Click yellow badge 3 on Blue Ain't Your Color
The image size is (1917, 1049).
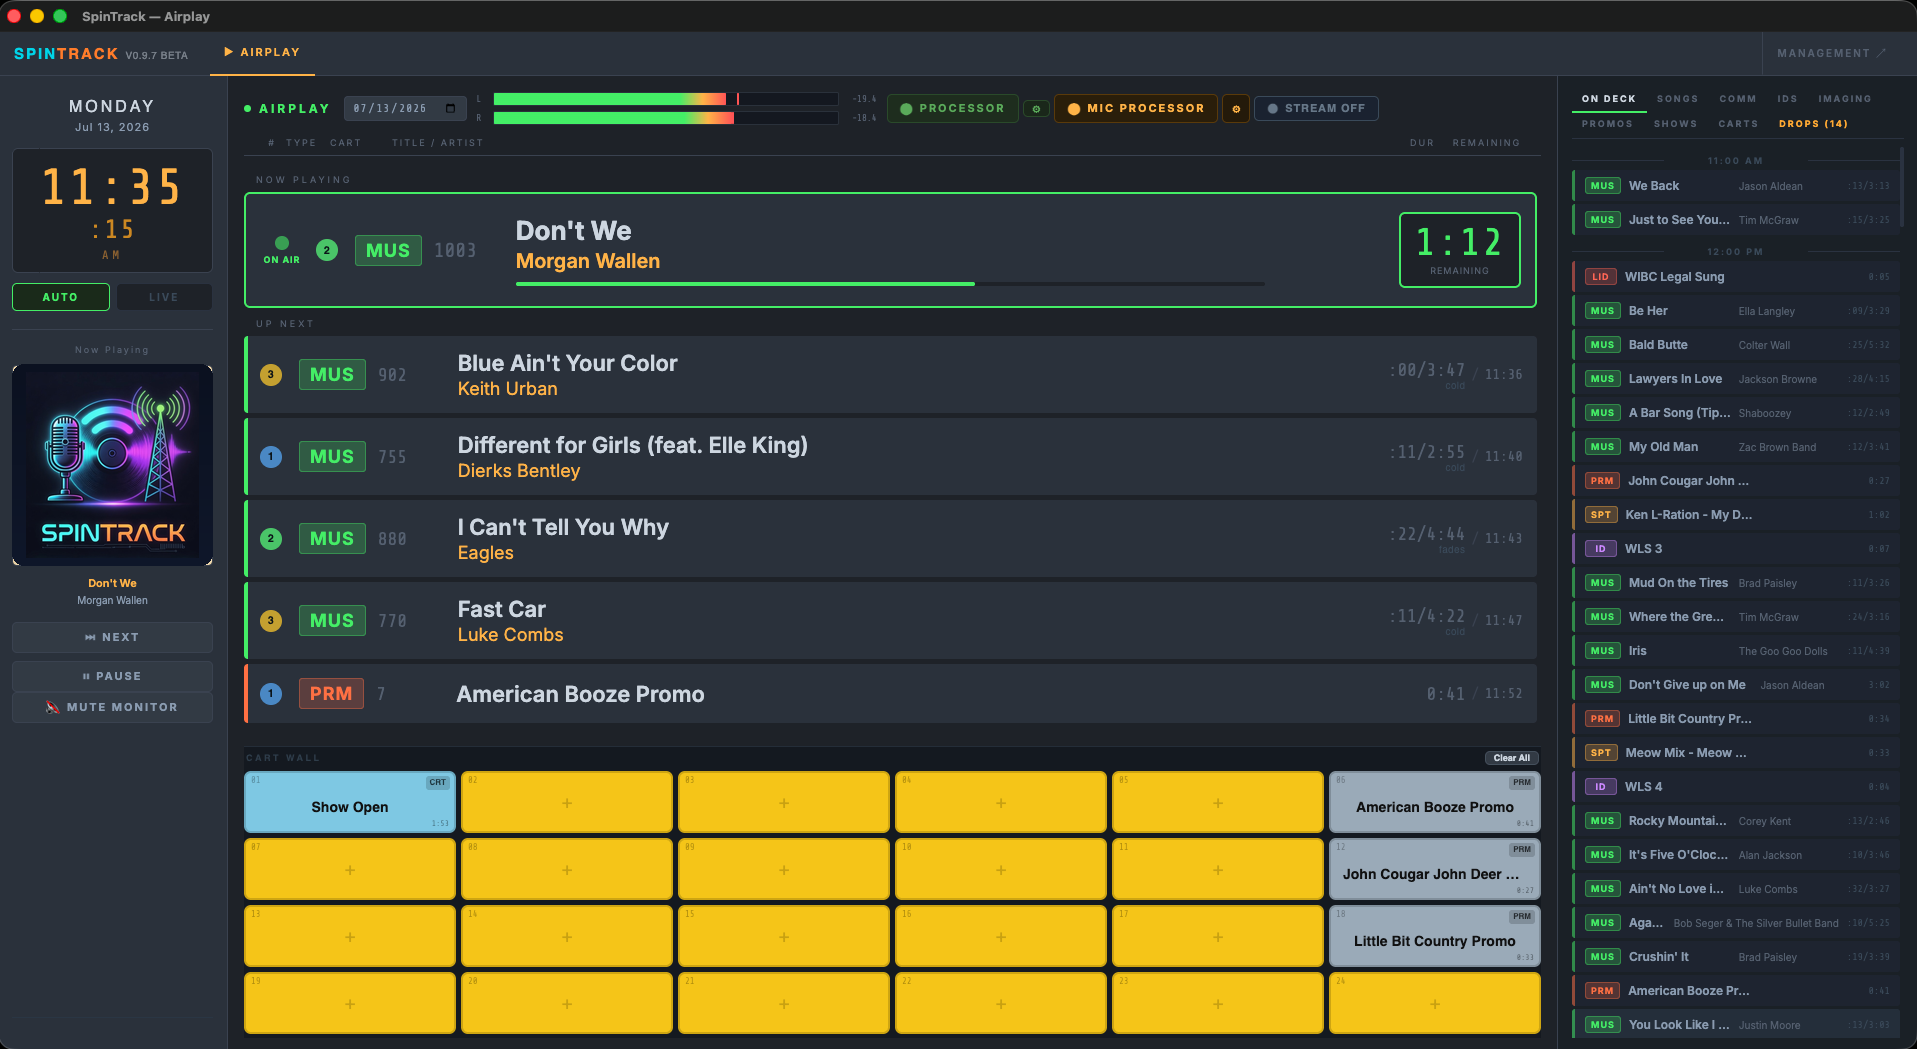[x=271, y=375]
